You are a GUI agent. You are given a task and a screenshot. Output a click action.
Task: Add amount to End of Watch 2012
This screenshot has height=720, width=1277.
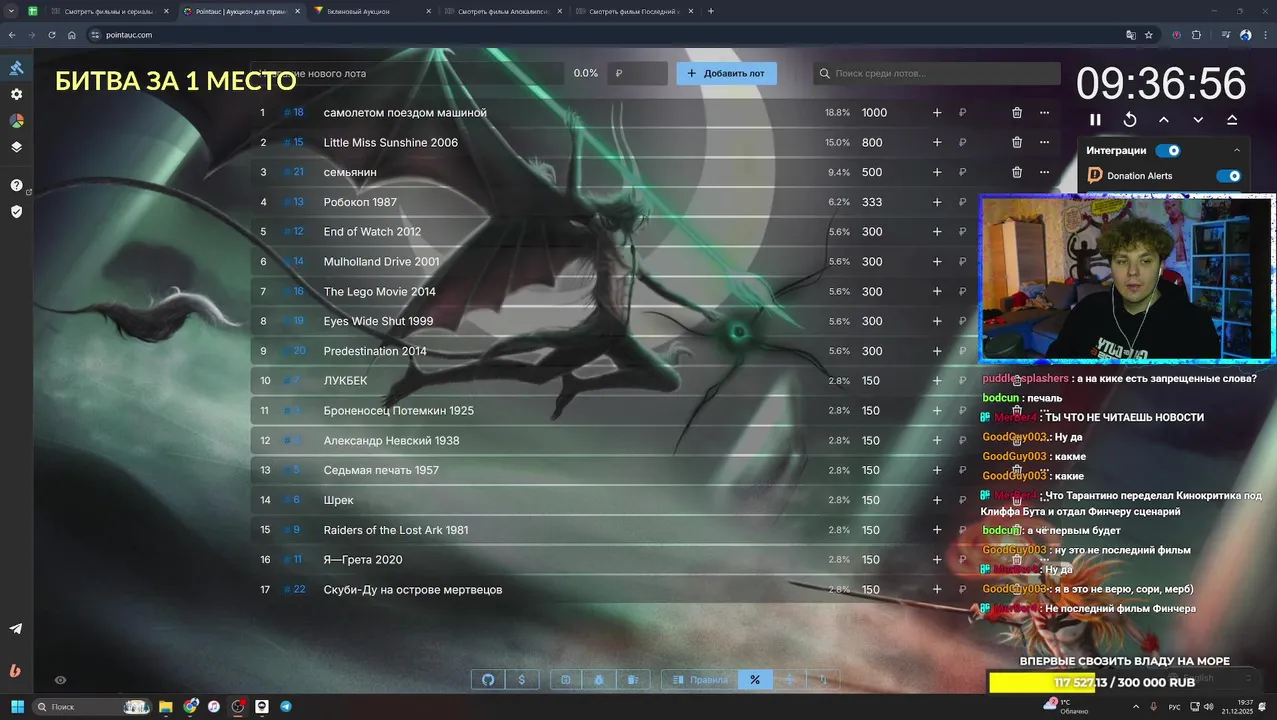click(937, 232)
